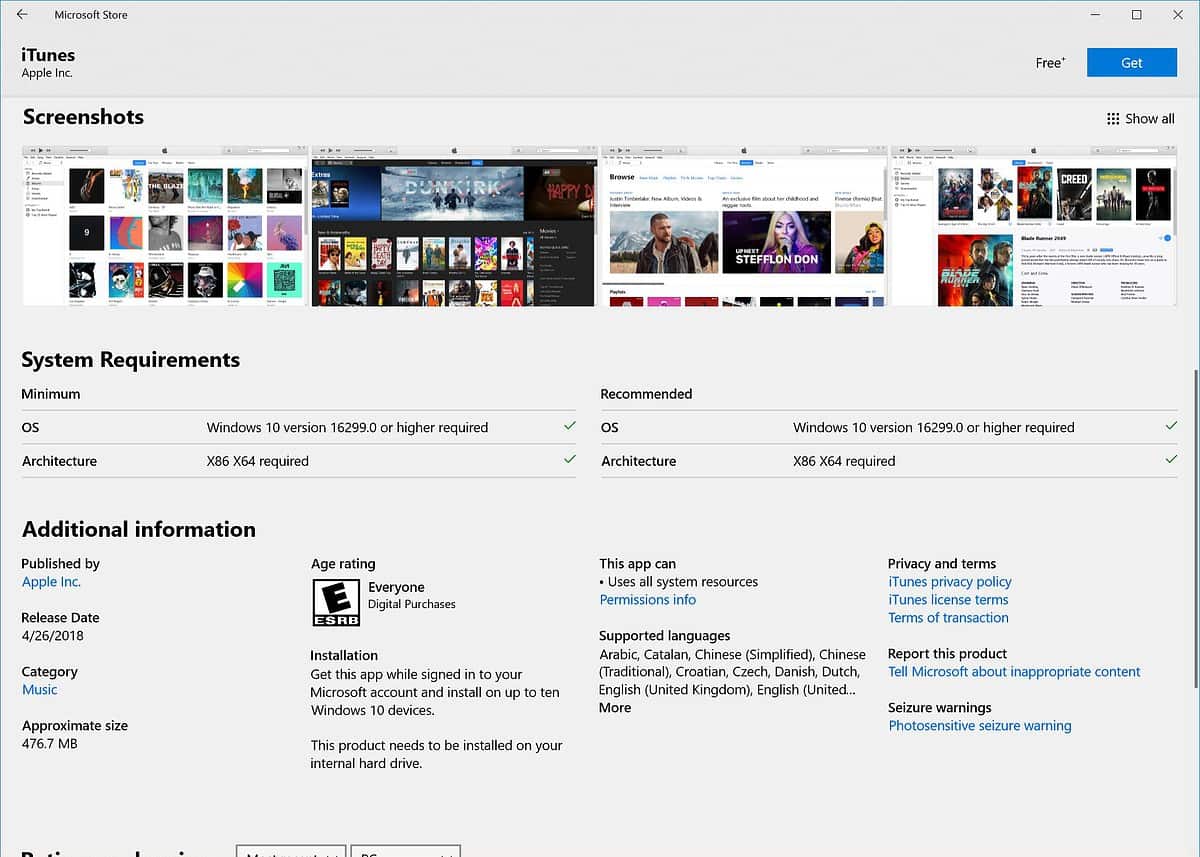Maximize the Microsoft Store window

point(1136,15)
